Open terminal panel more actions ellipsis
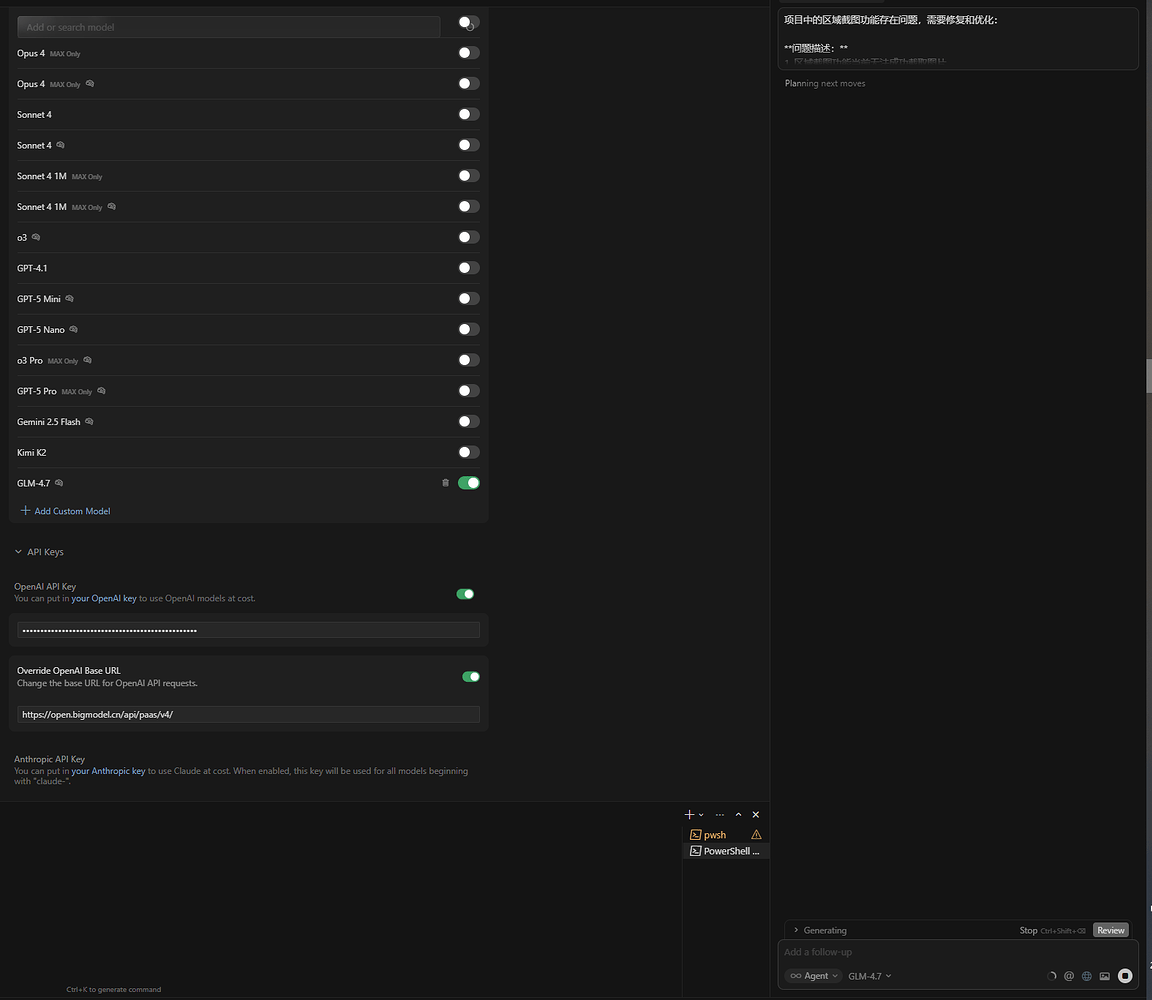Image resolution: width=1152 pixels, height=1000 pixels. coord(720,814)
